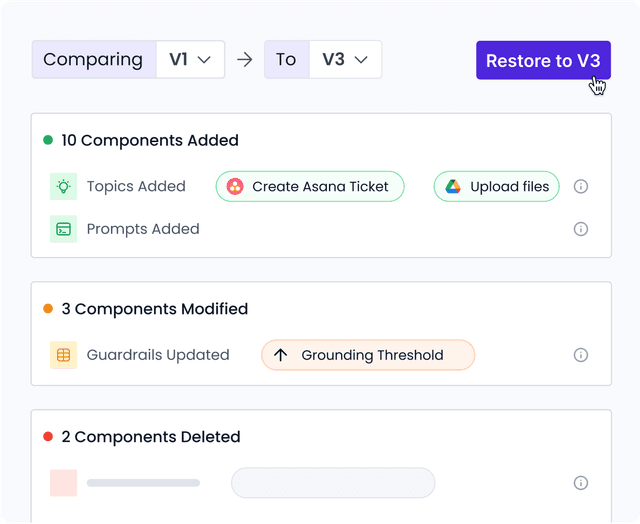Select the Upload files chip
This screenshot has height=524, width=640.
tap(497, 187)
